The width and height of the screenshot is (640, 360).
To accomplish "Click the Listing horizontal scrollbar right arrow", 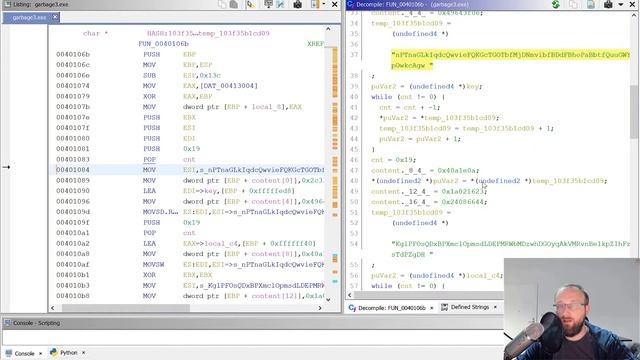I will [x=320, y=308].
